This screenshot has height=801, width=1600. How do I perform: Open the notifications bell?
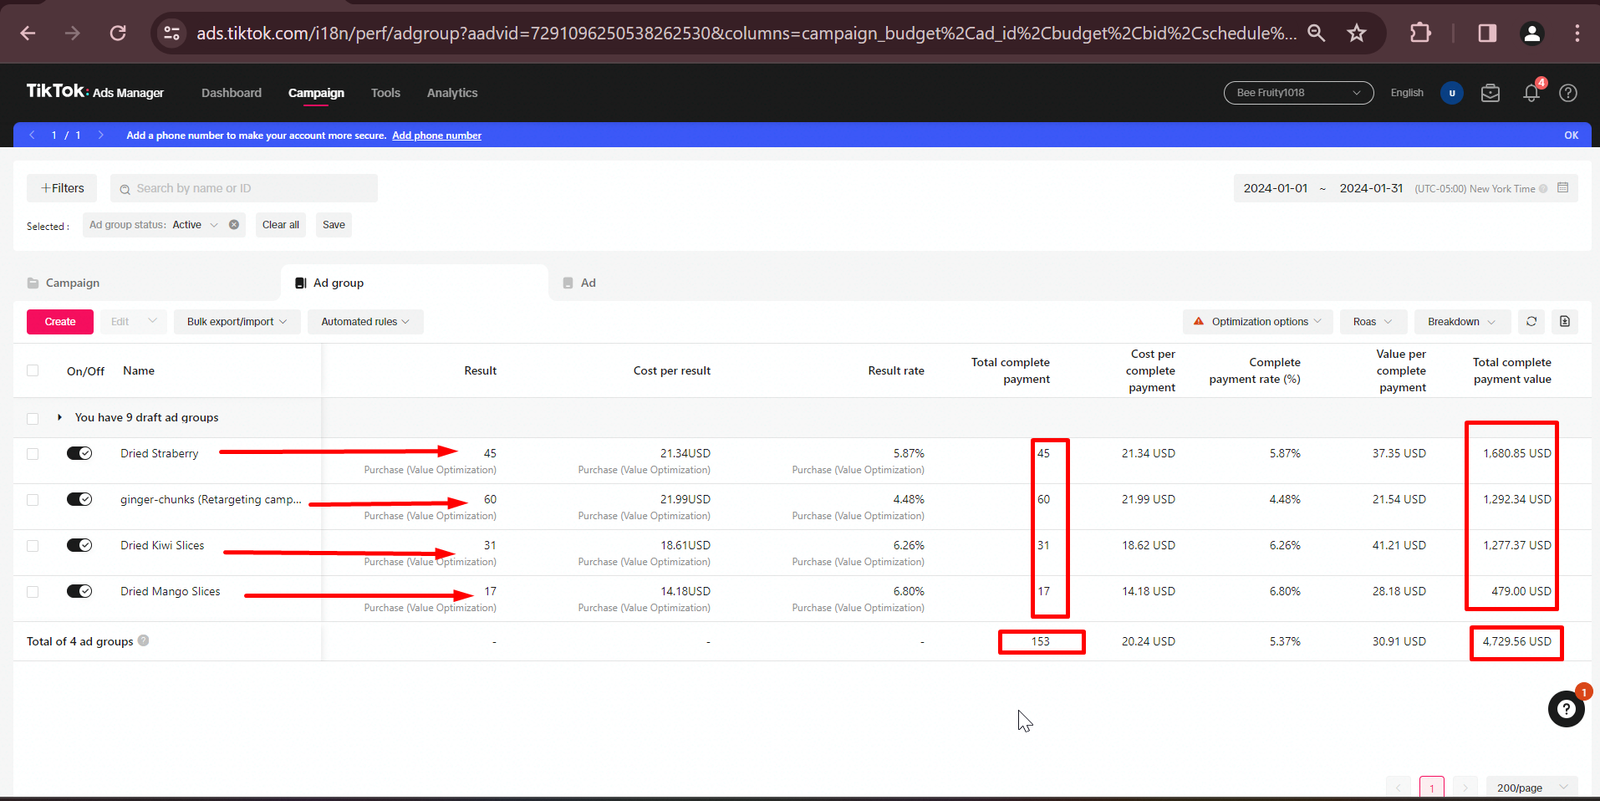pos(1531,93)
